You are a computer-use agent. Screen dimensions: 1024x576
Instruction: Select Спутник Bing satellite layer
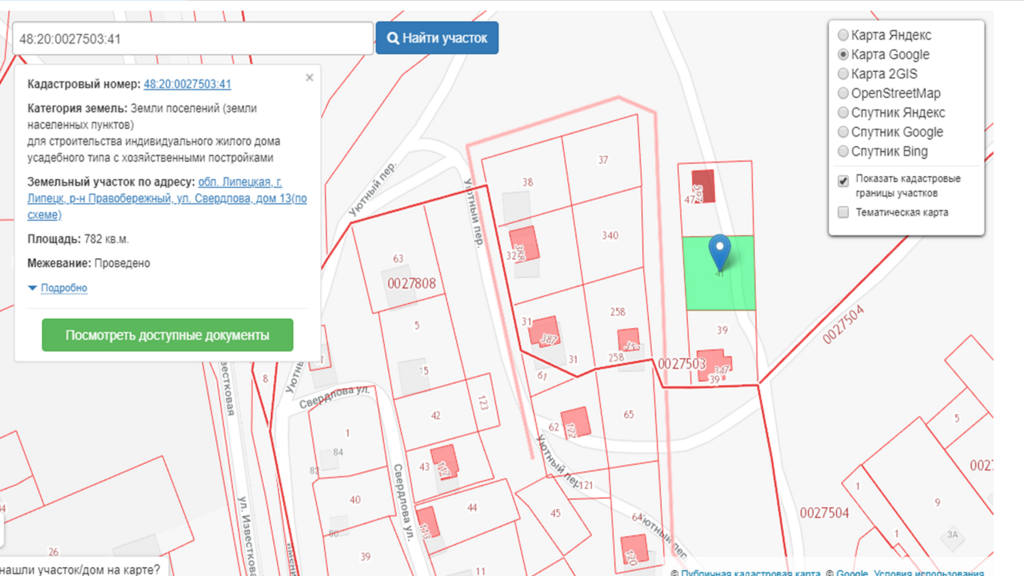pyautogui.click(x=843, y=152)
